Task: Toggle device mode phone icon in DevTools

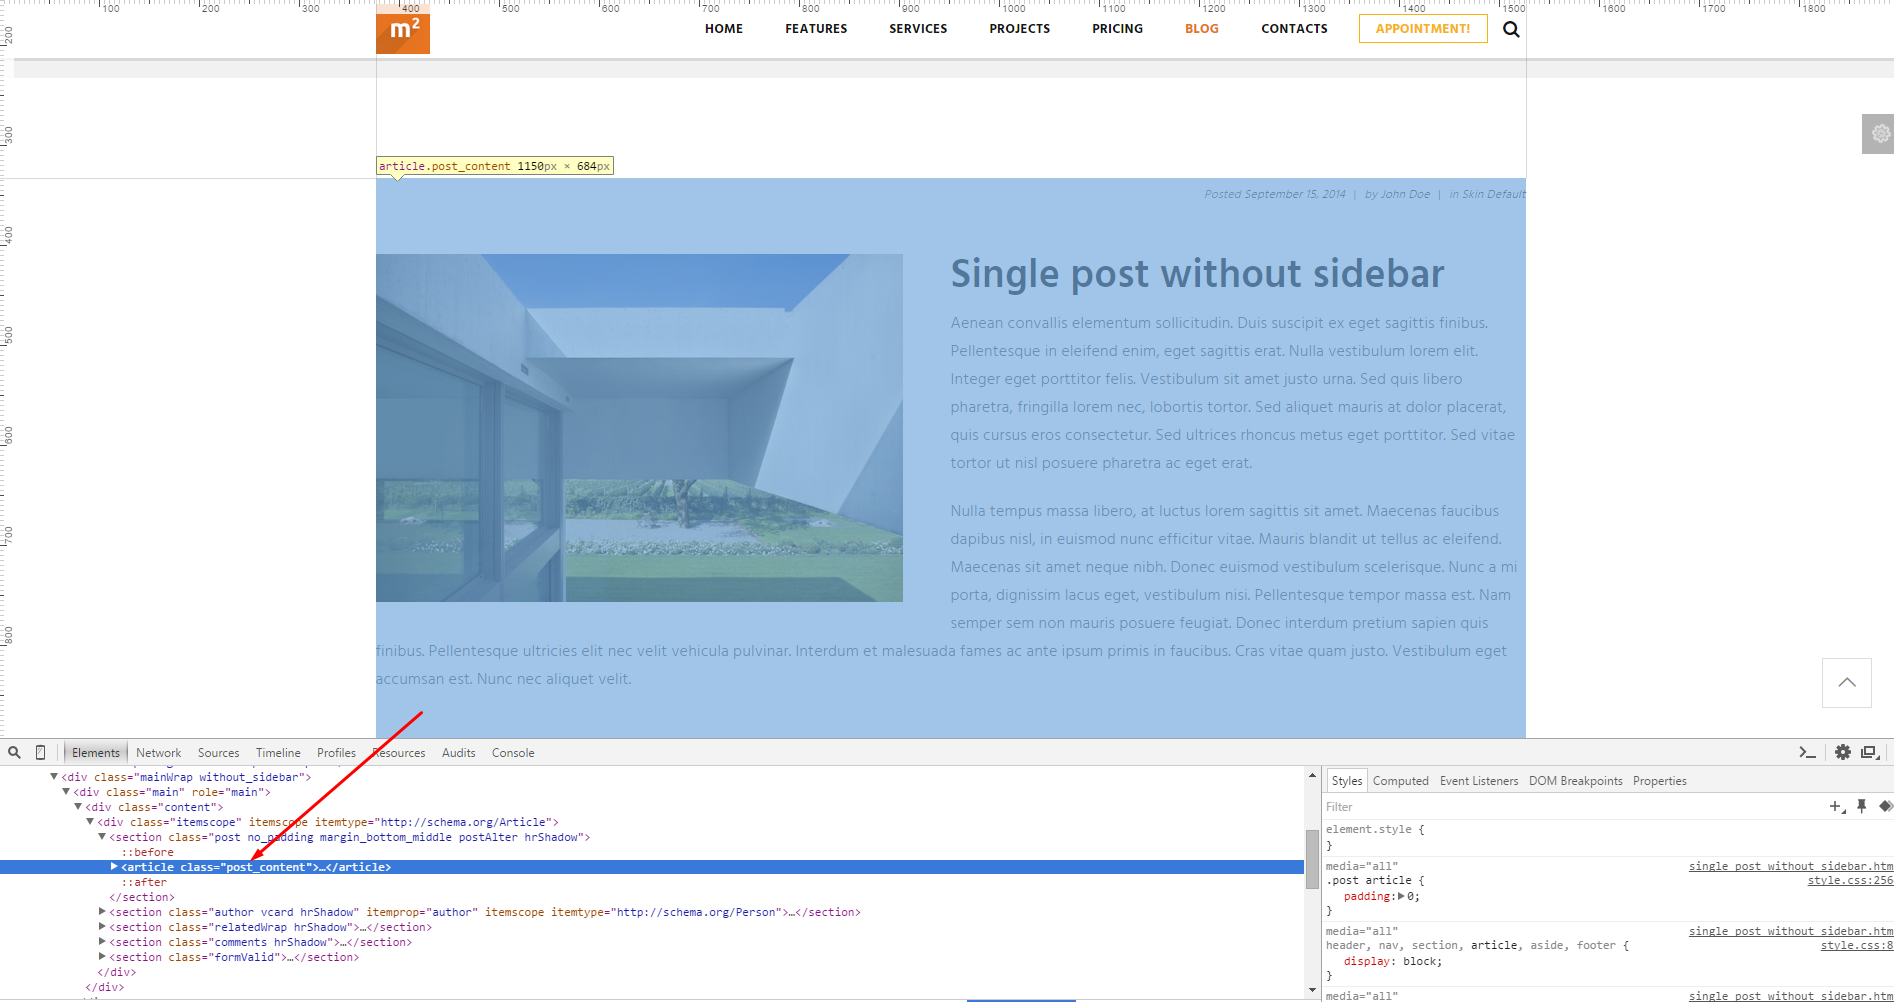Action: [x=41, y=753]
